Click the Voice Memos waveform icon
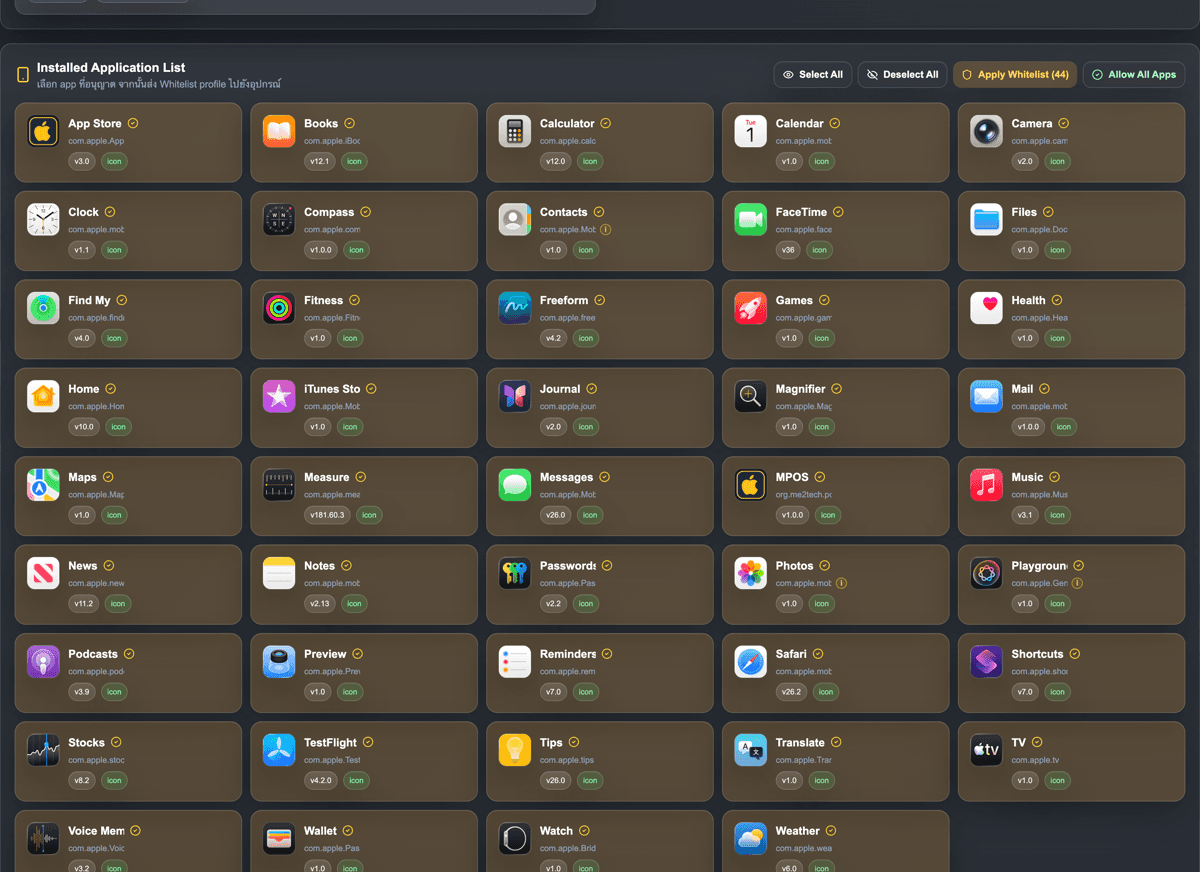 pyautogui.click(x=43, y=839)
